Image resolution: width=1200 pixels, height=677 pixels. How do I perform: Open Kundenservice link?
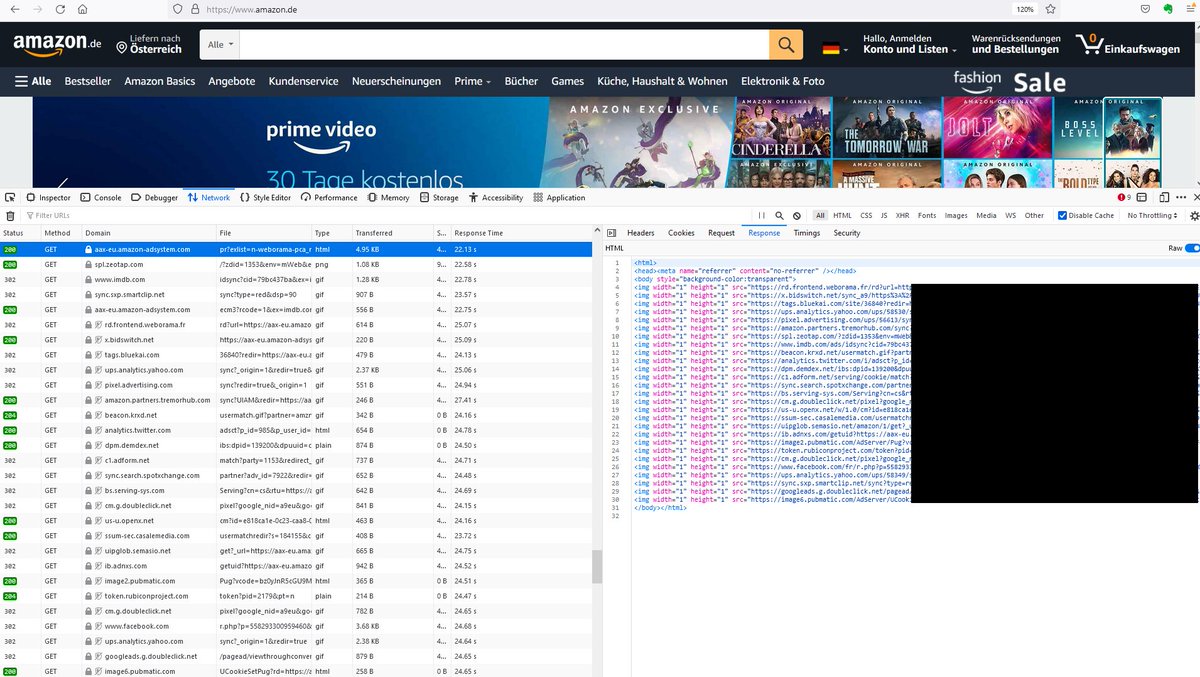point(304,81)
